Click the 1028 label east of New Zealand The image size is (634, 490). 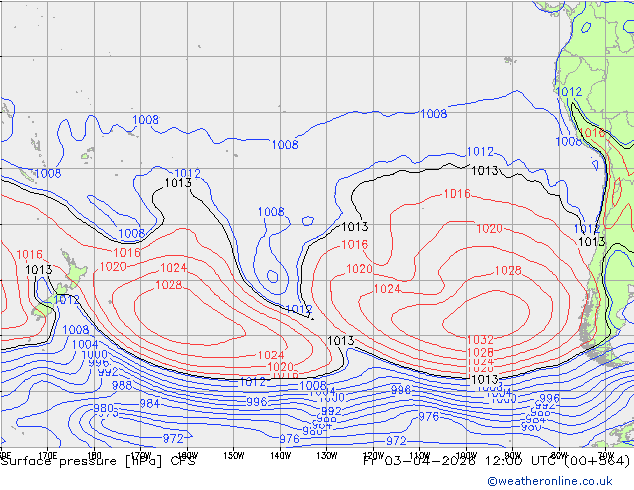[169, 285]
